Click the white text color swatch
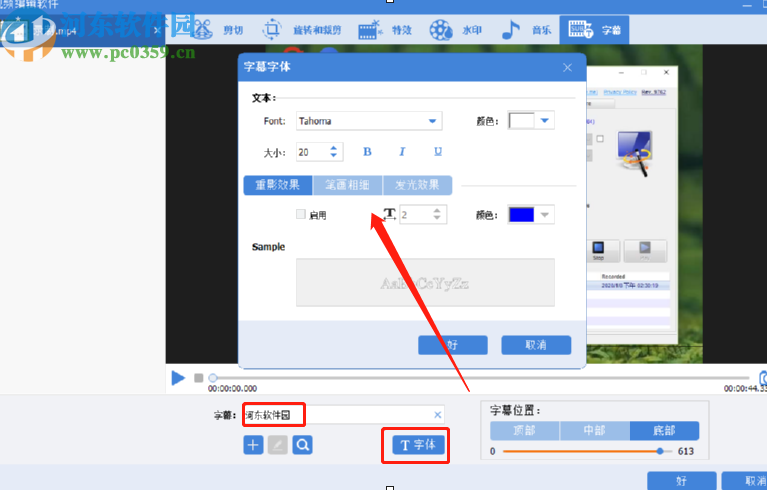This screenshot has height=490, width=767. [x=521, y=120]
